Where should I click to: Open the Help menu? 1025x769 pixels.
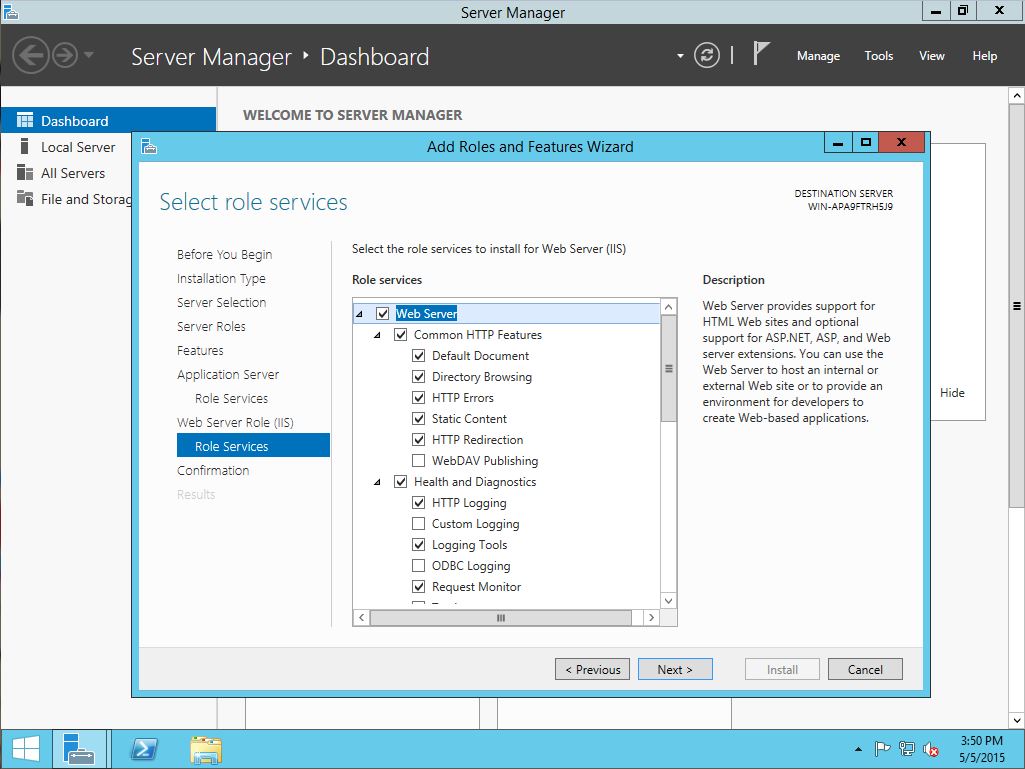[x=984, y=56]
